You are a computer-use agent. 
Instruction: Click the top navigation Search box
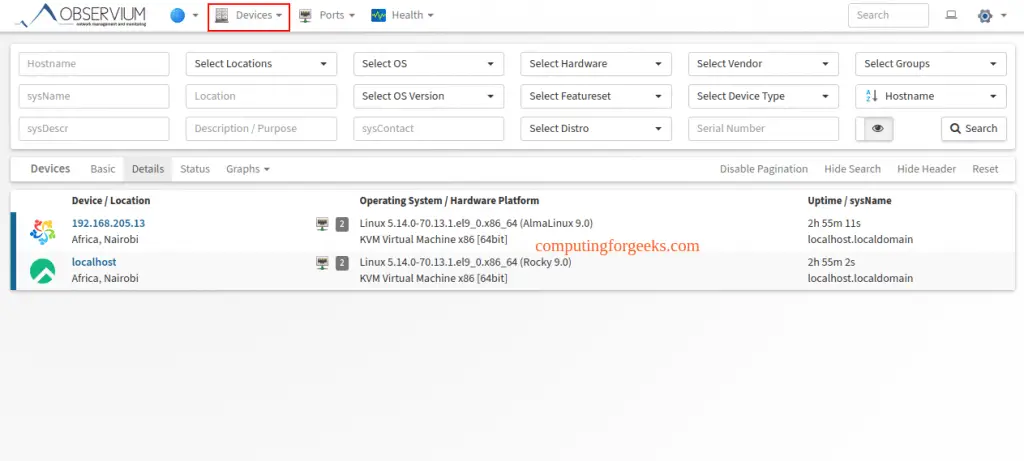point(888,15)
